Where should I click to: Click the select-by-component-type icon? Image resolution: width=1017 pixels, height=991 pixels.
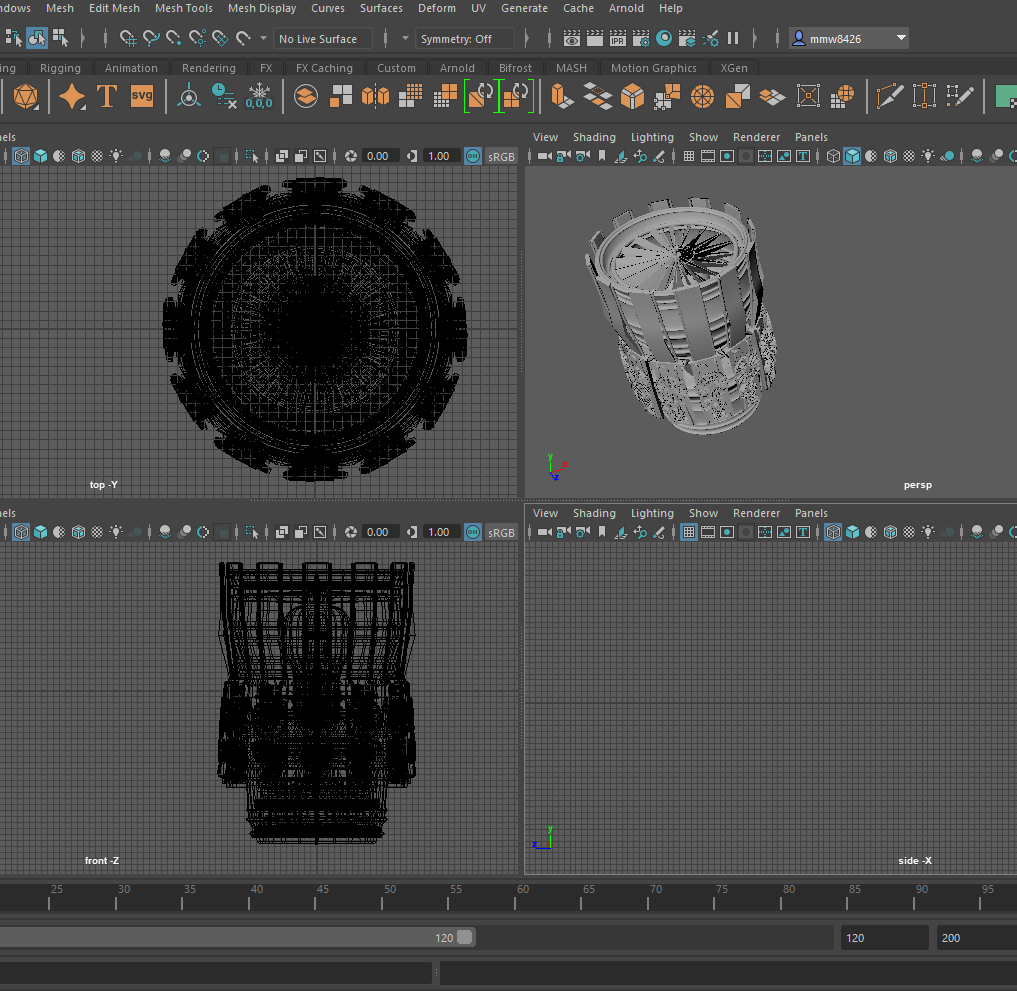click(x=61, y=38)
